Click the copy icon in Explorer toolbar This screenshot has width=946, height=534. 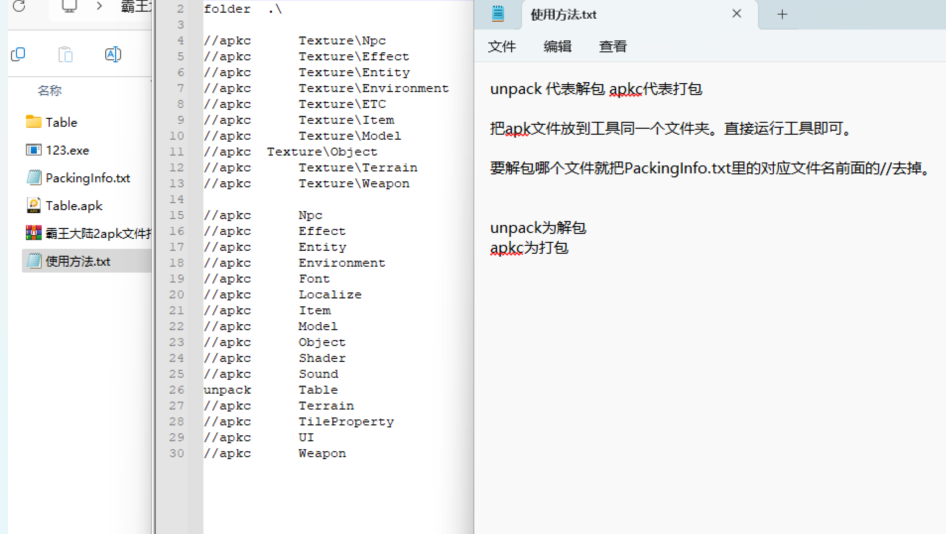click(x=18, y=54)
